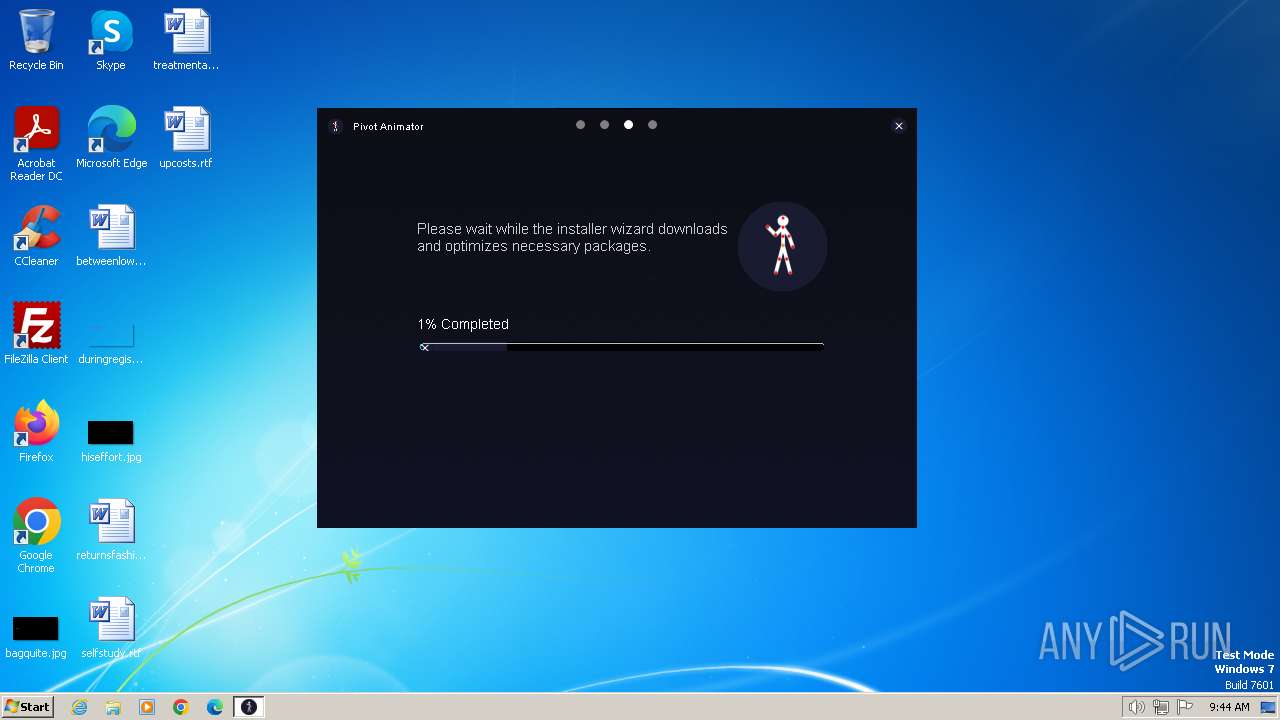Click the '1% Completed' status text
This screenshot has width=1280, height=720.
pos(463,324)
